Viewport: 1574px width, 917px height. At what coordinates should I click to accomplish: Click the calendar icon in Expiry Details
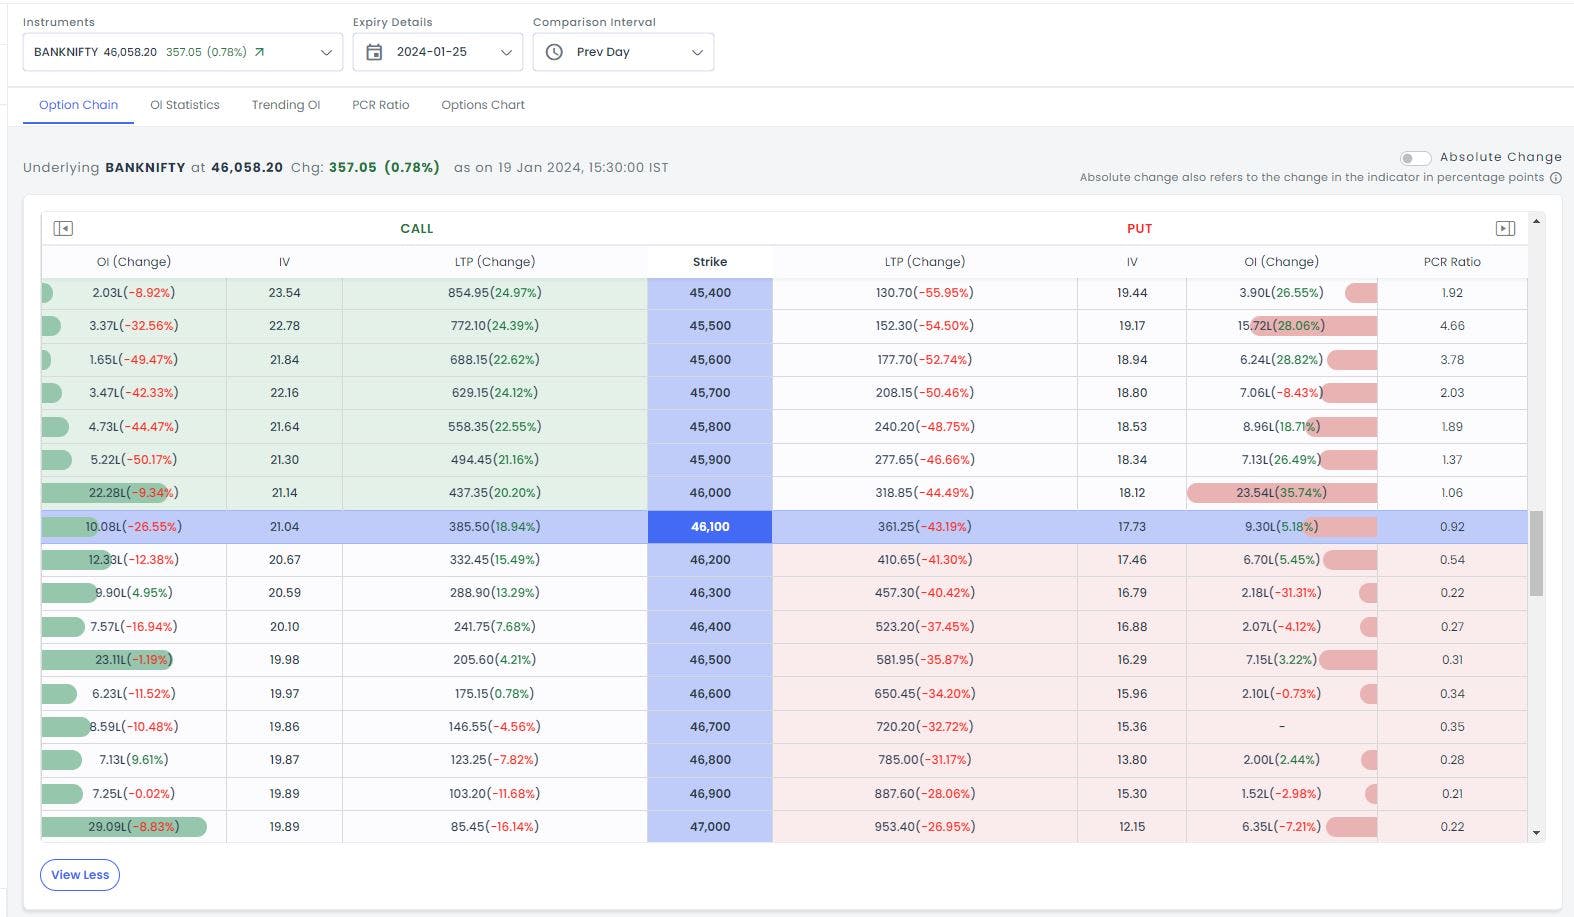374,52
